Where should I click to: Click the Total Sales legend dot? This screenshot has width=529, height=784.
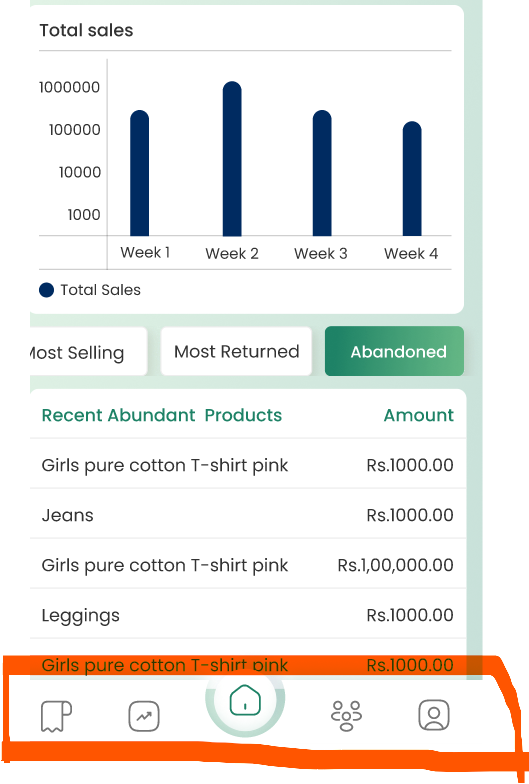tap(46, 290)
